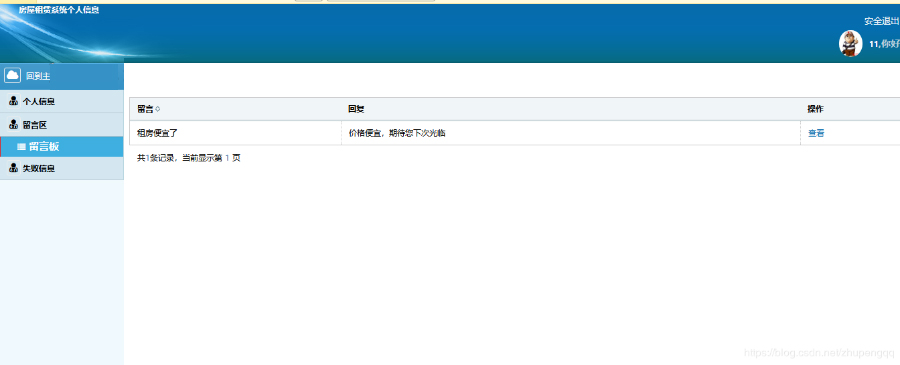
Task: Click the cloud icon beside 回到主
Action: (x=13, y=75)
